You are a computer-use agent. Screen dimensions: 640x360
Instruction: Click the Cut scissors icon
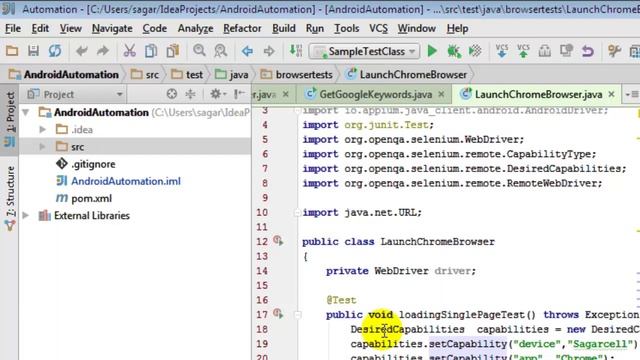point(129,51)
